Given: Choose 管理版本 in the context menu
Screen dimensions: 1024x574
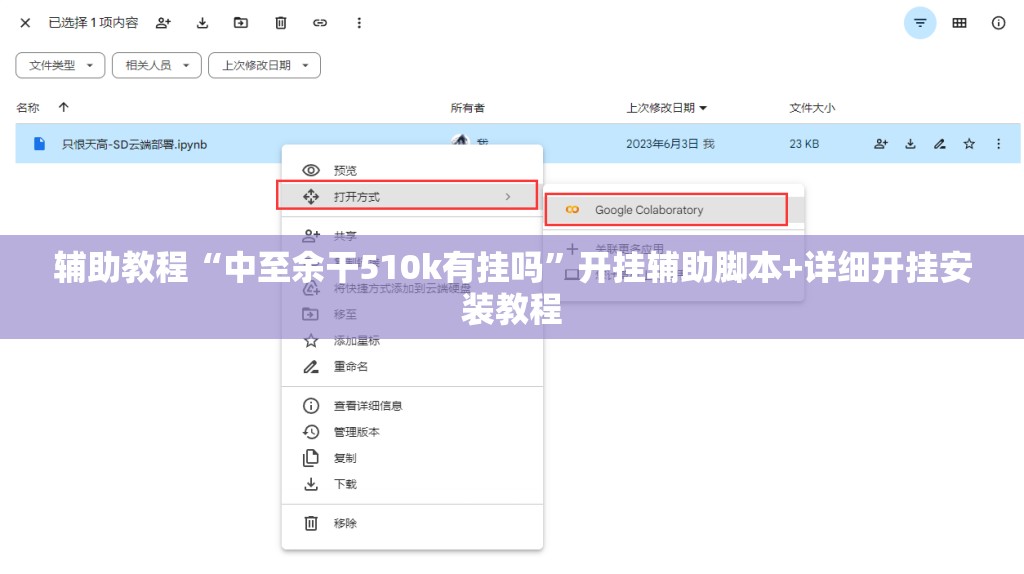Looking at the screenshot, I should [412, 432].
